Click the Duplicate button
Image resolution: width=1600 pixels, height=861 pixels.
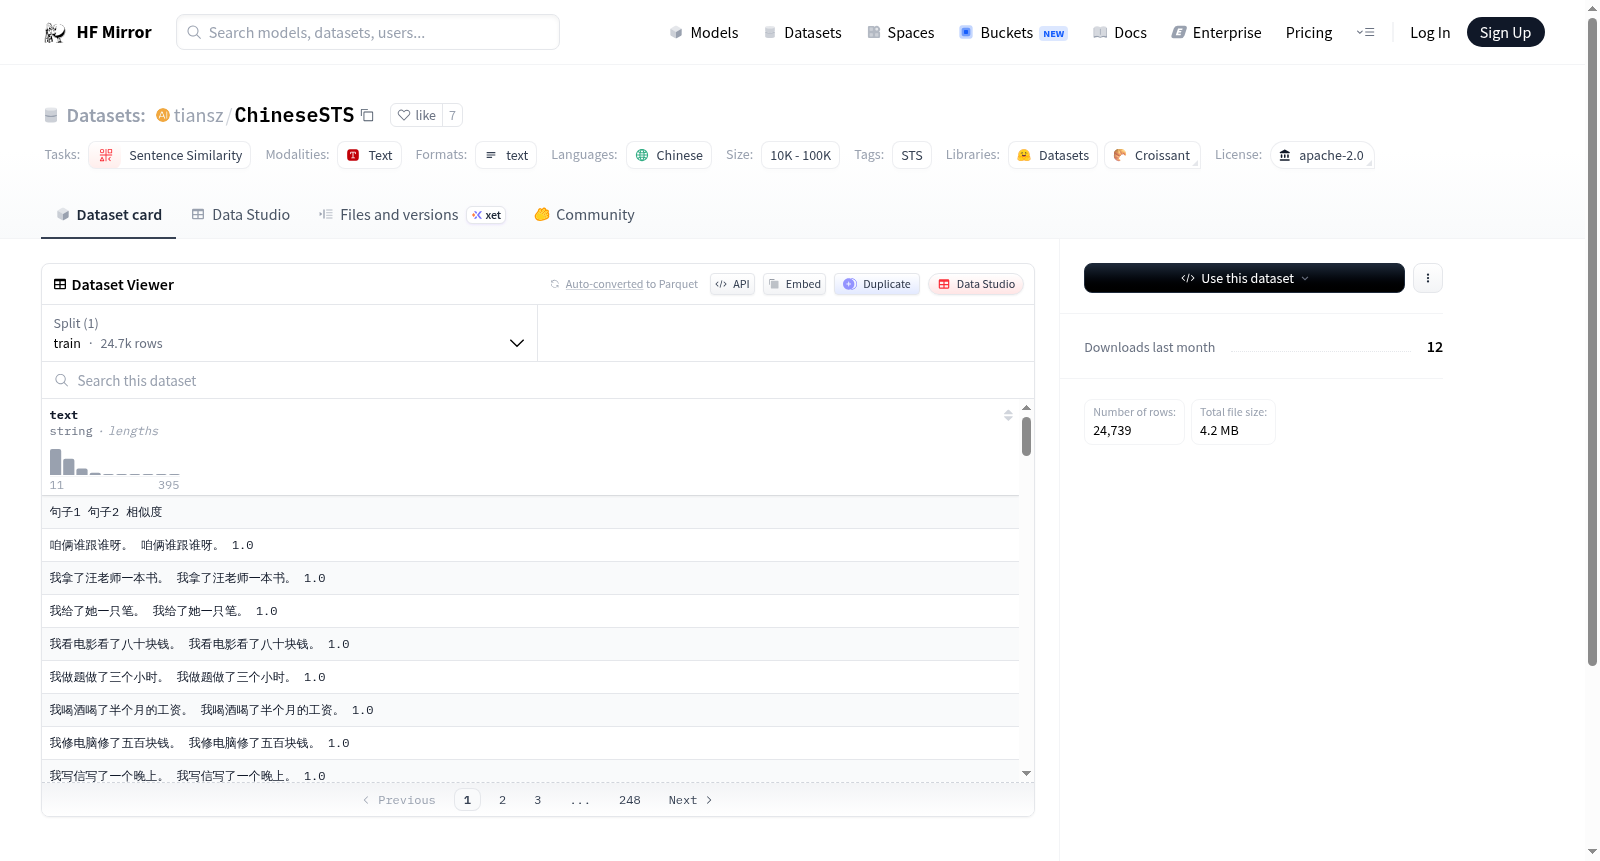(877, 284)
